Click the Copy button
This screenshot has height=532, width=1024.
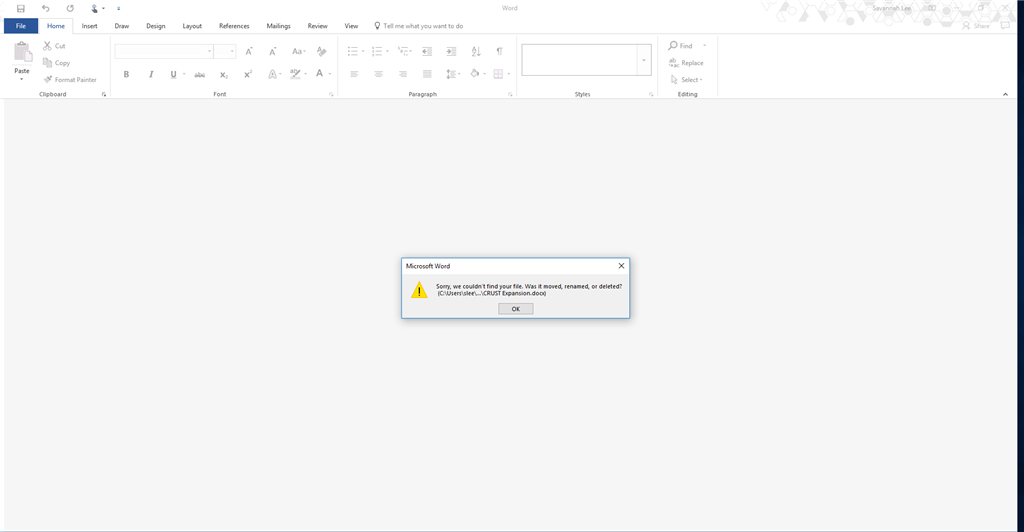(x=56, y=63)
